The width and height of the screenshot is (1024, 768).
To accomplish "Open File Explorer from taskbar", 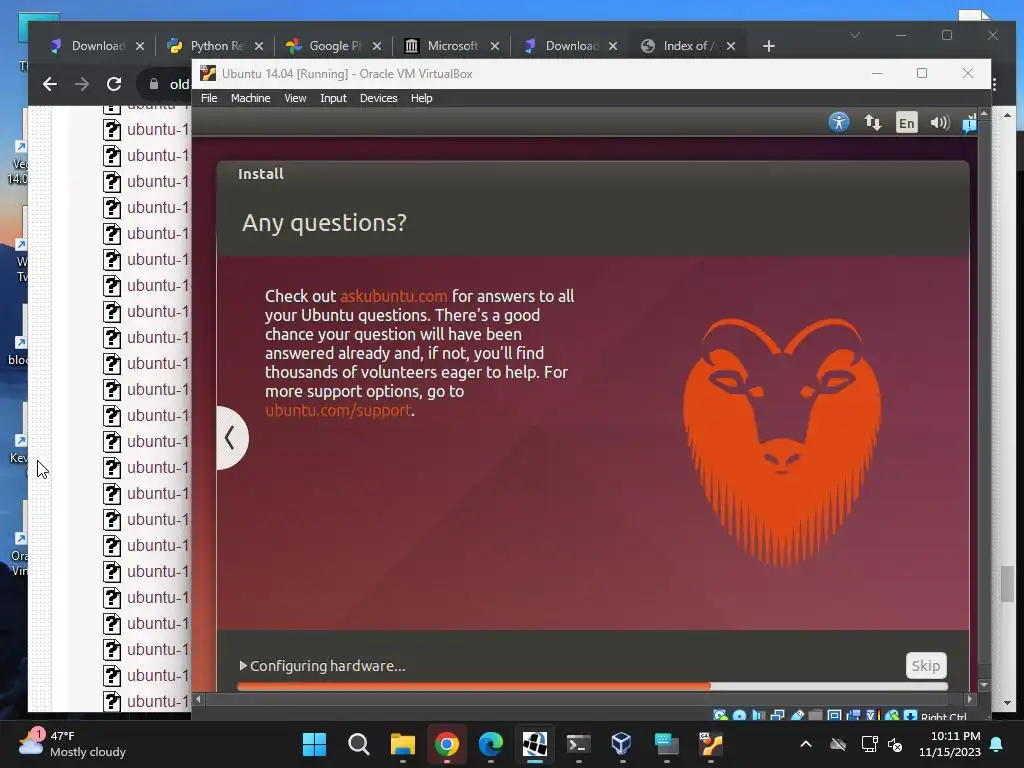I will click(403, 744).
